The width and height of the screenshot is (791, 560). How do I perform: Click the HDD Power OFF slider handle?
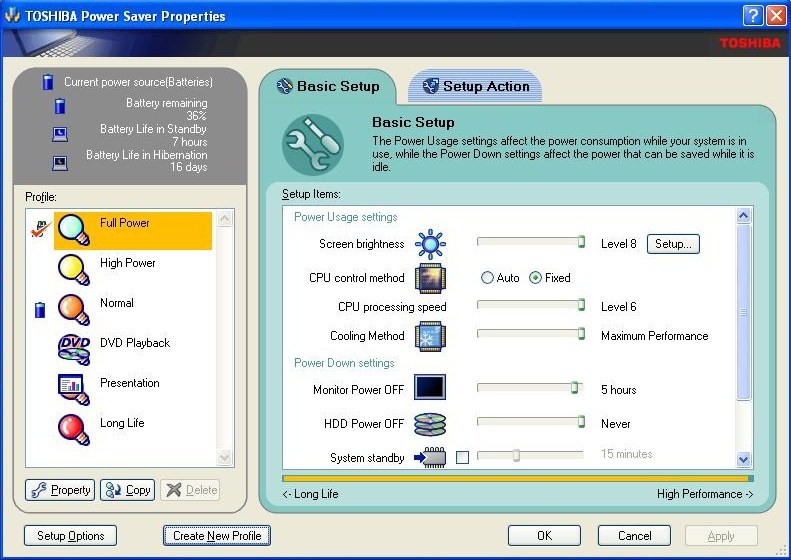(x=581, y=422)
